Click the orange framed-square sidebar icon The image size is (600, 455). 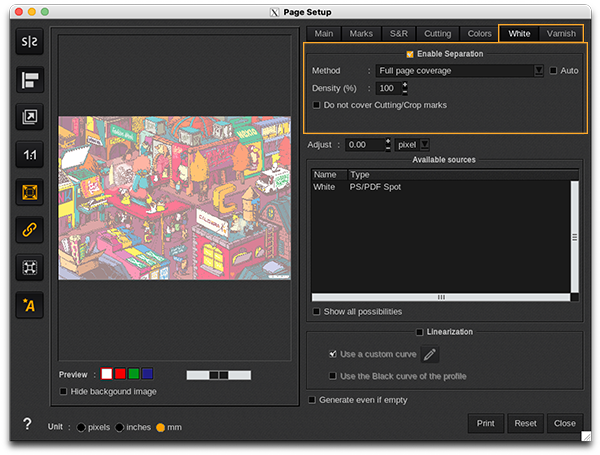tap(29, 192)
